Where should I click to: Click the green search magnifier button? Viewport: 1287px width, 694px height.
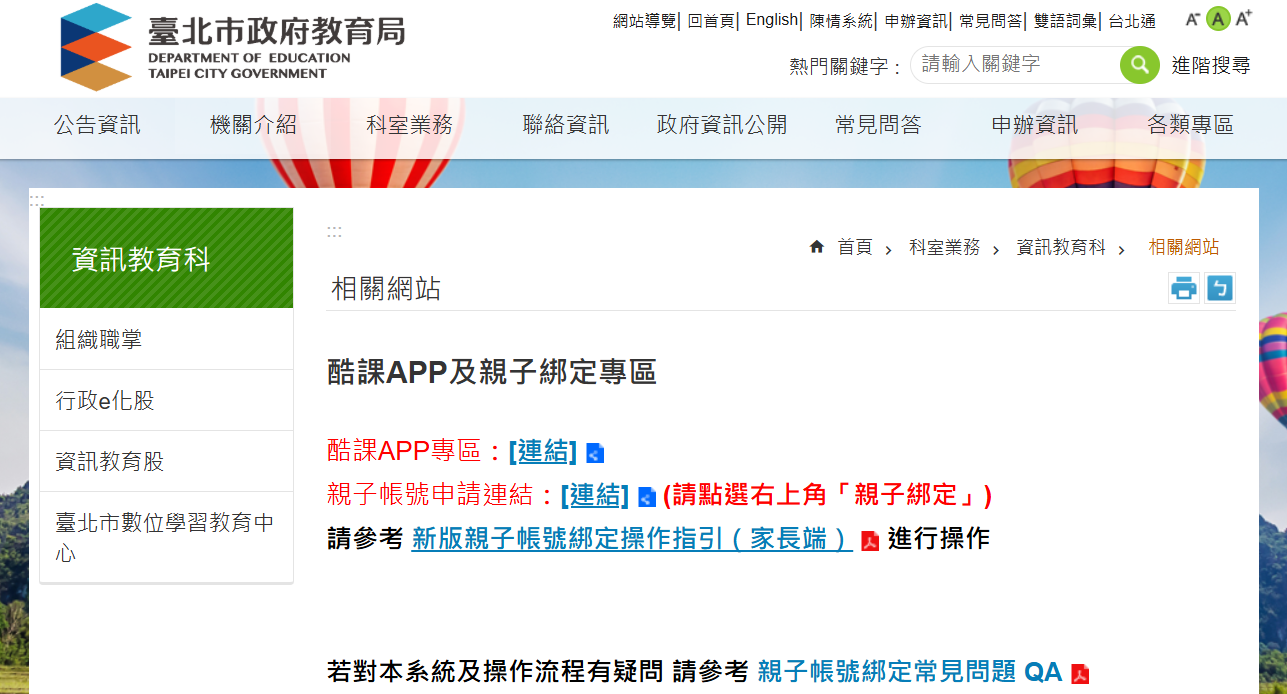point(1139,65)
